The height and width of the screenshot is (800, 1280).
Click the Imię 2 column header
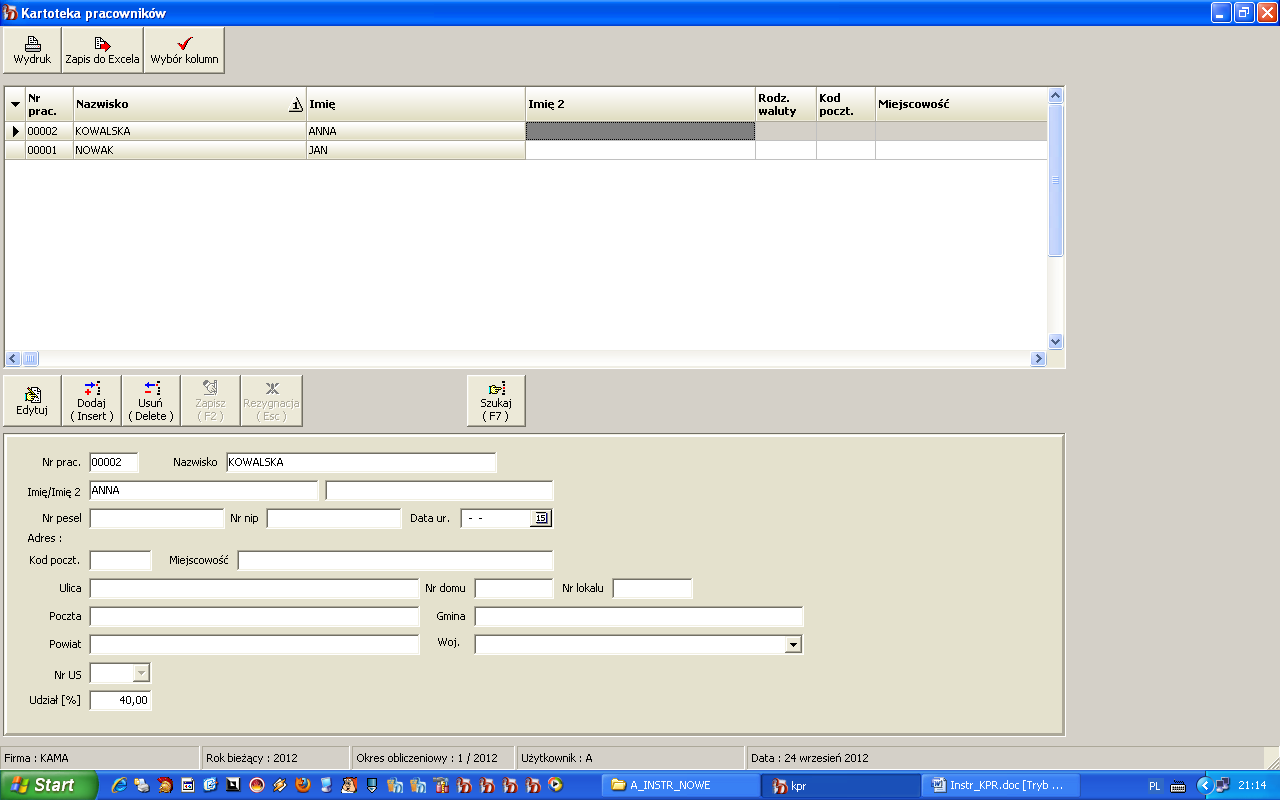click(x=641, y=105)
